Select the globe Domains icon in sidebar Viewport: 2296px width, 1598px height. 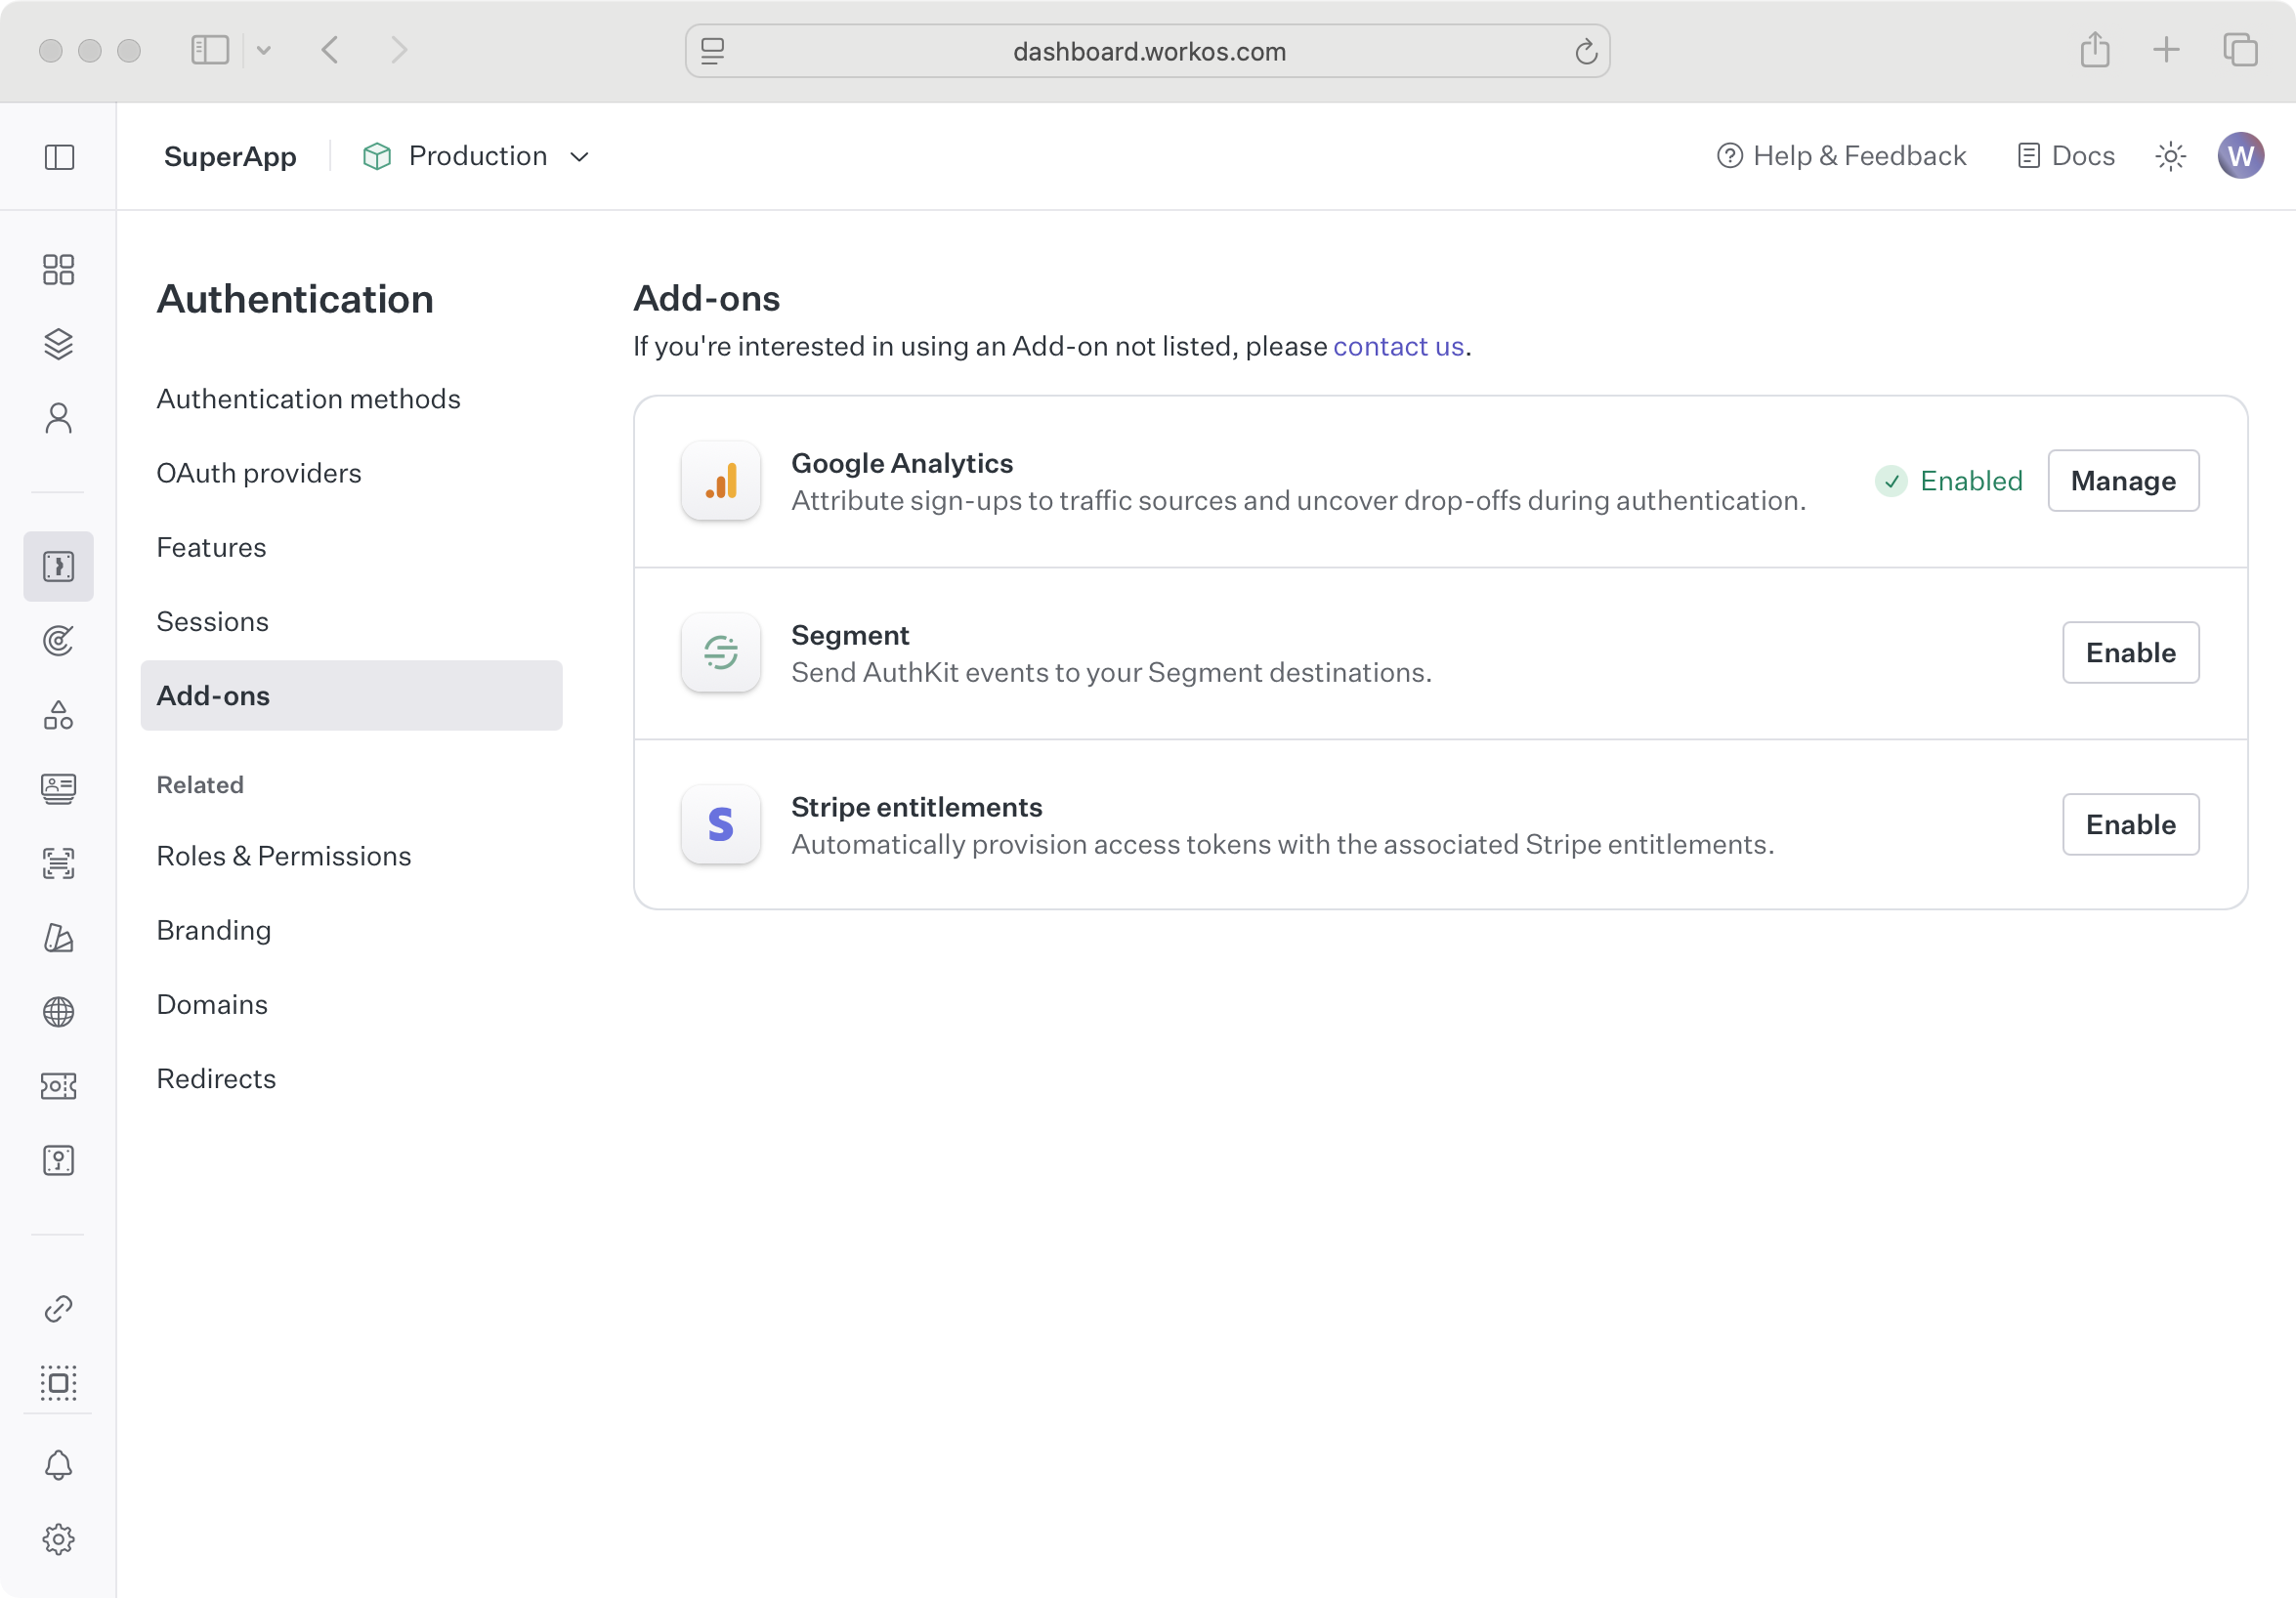tap(58, 1012)
